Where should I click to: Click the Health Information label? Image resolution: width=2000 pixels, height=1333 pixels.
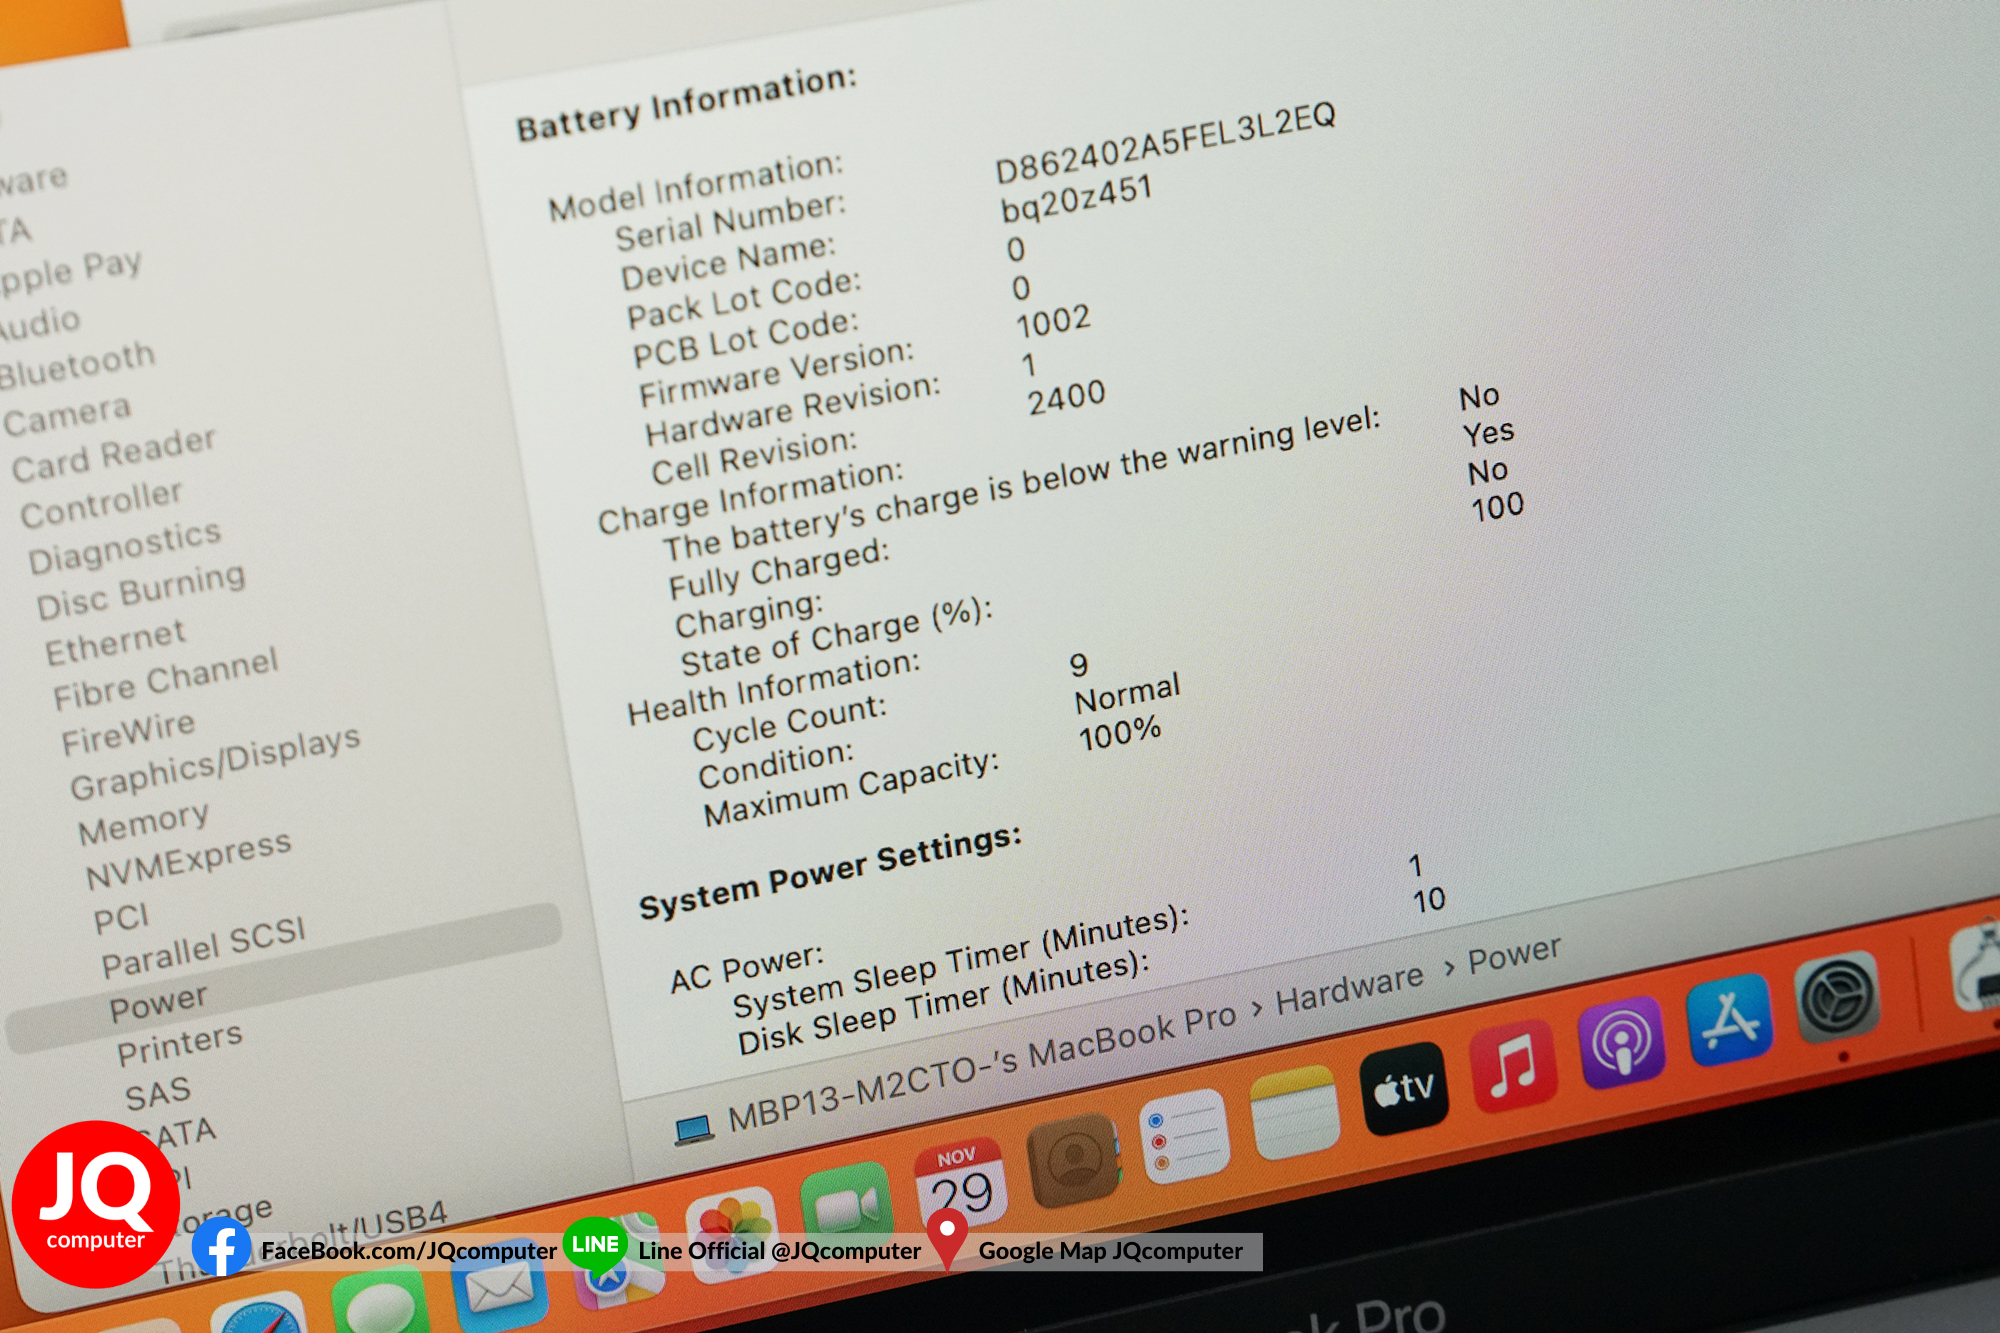pos(774,687)
